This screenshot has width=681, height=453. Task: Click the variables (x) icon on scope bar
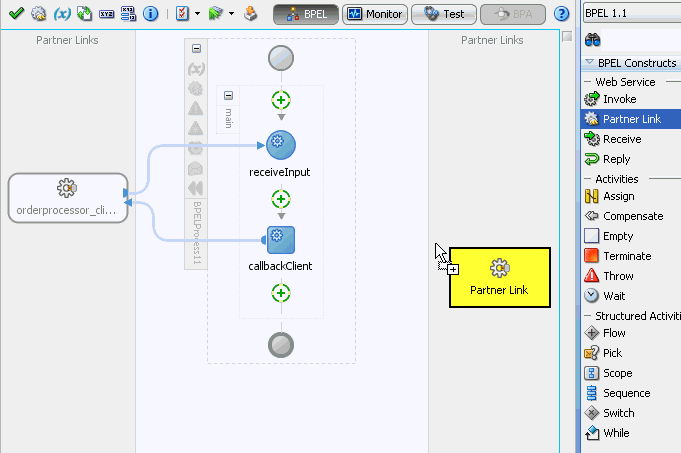tap(196, 69)
